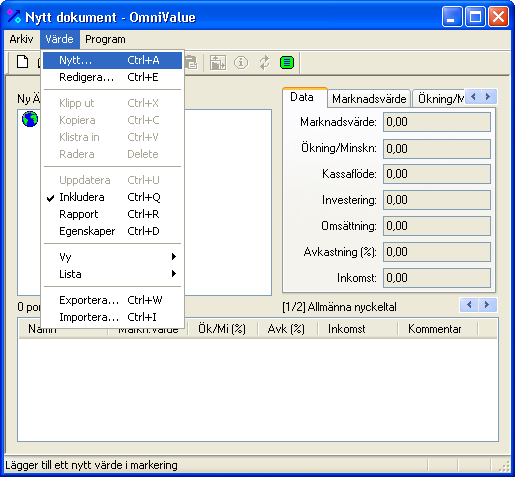Click the Avkastning (%) value field
515x477 pixels.
click(437, 252)
